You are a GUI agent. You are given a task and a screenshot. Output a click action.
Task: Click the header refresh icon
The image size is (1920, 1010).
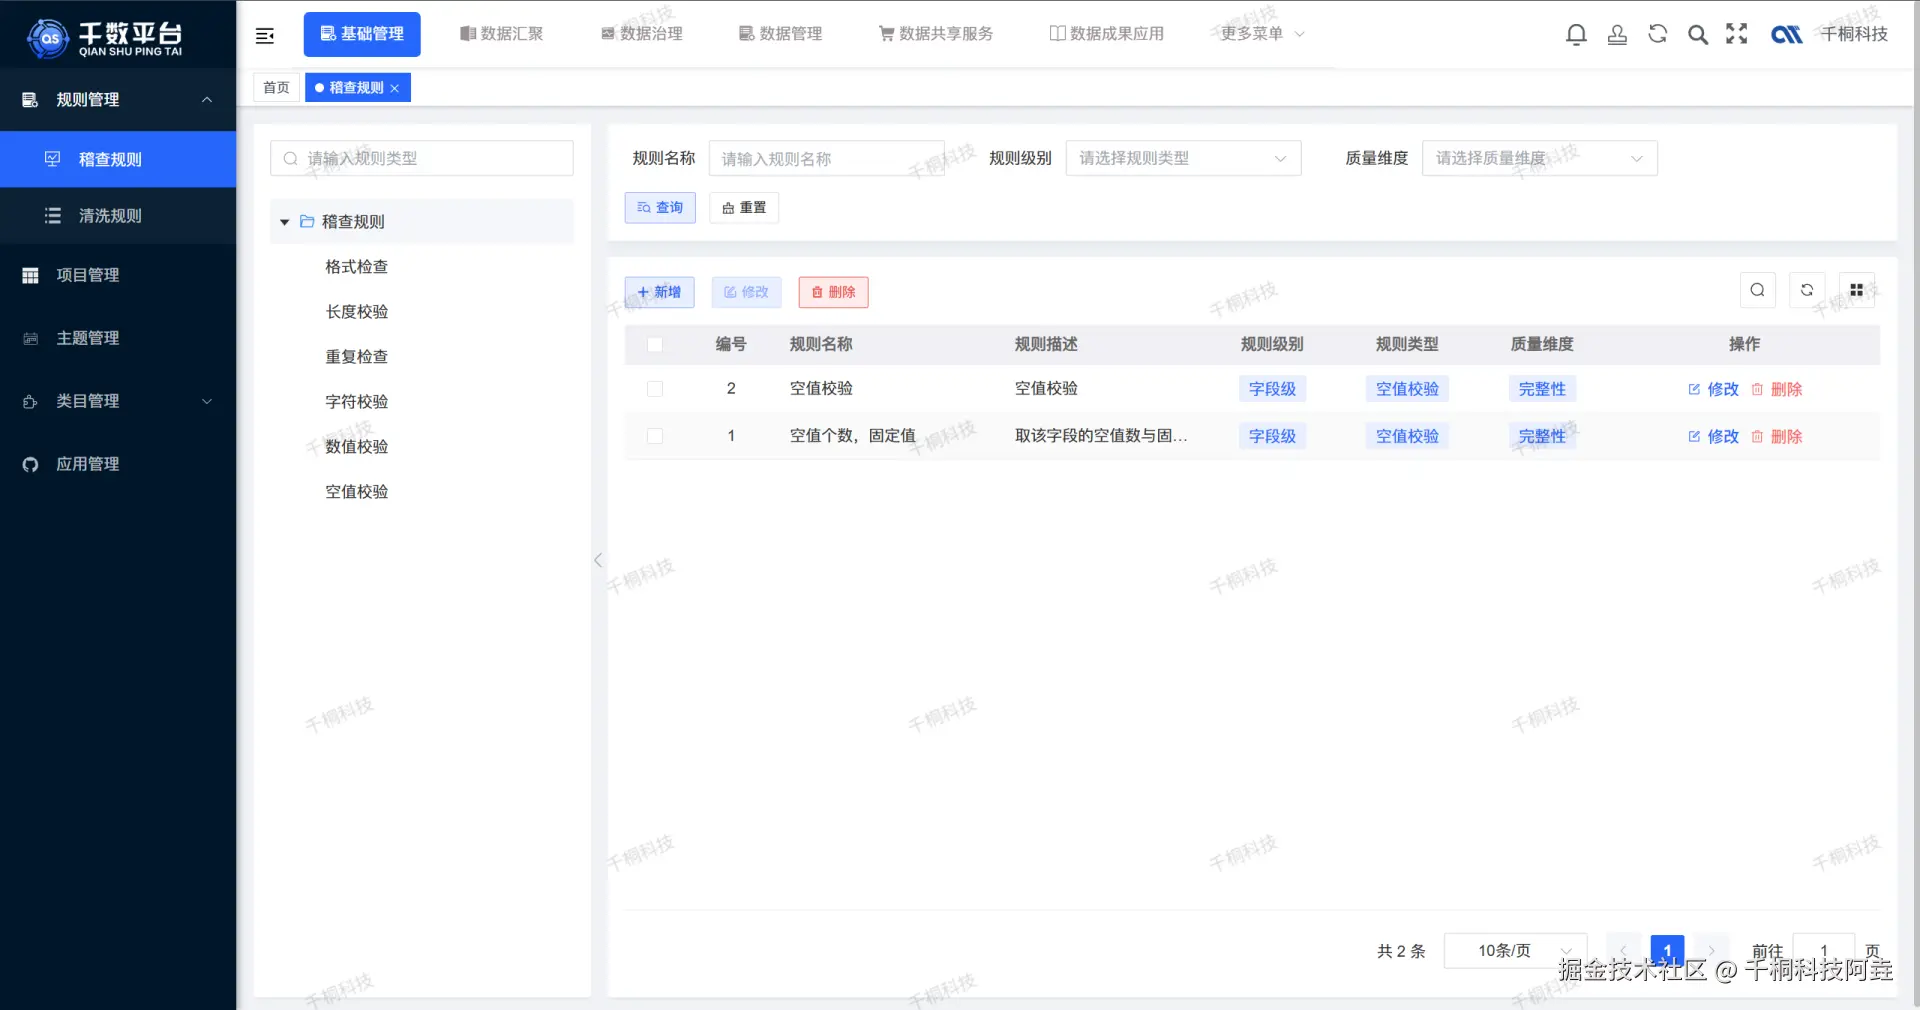pyautogui.click(x=1657, y=34)
